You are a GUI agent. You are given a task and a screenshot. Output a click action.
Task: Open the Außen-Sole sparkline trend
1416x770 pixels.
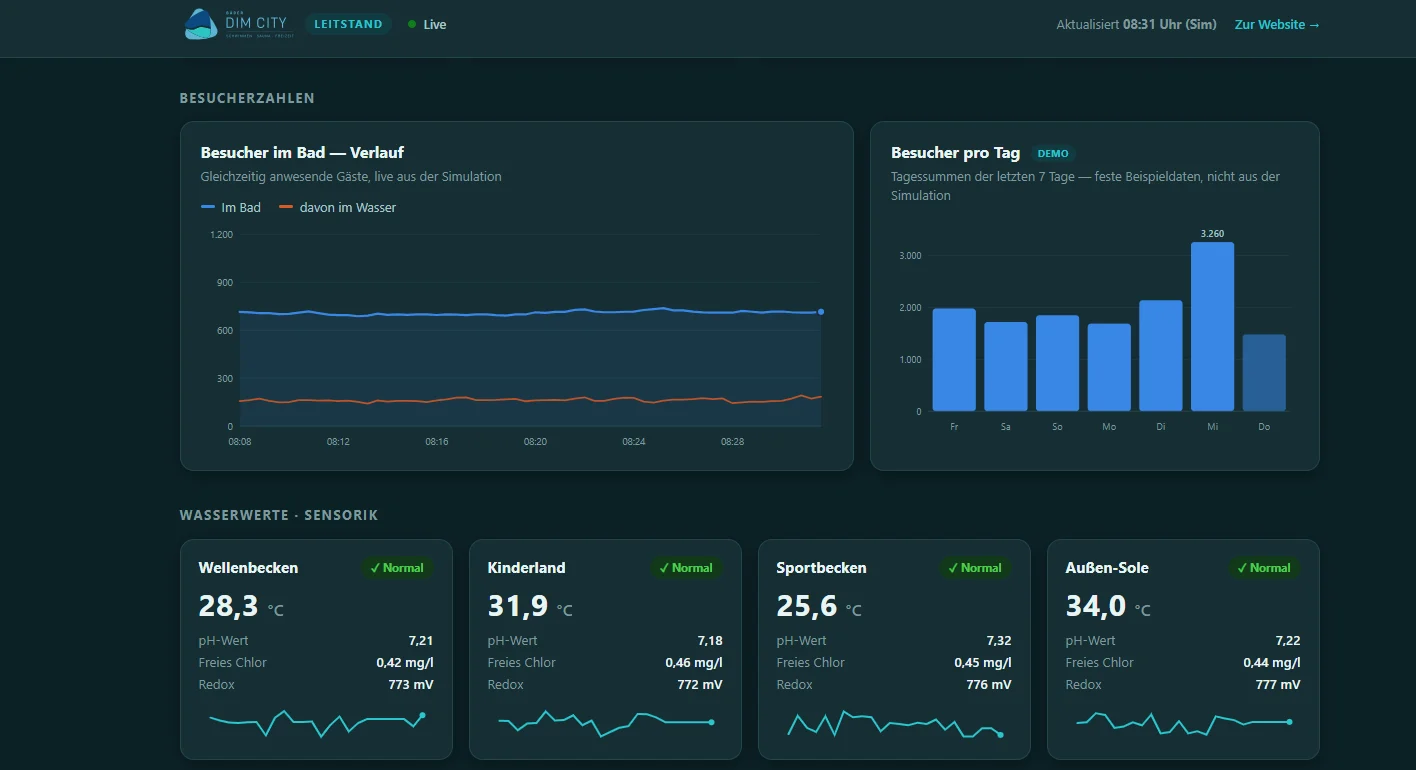pyautogui.click(x=1183, y=723)
